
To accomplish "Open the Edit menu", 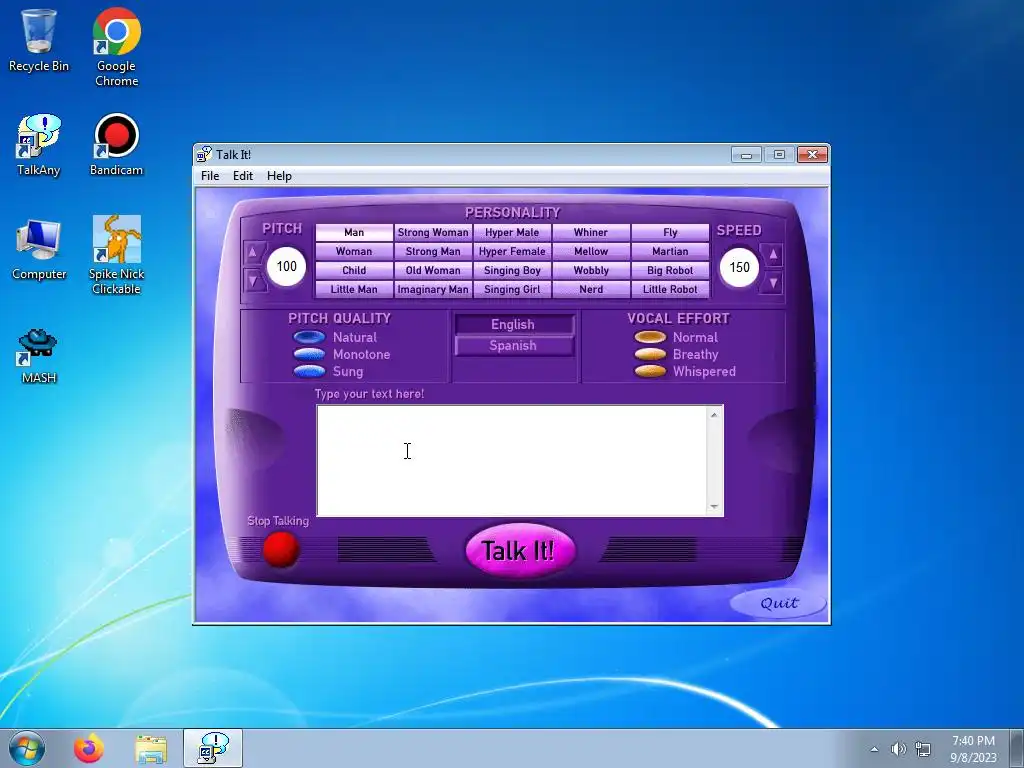I will point(242,176).
